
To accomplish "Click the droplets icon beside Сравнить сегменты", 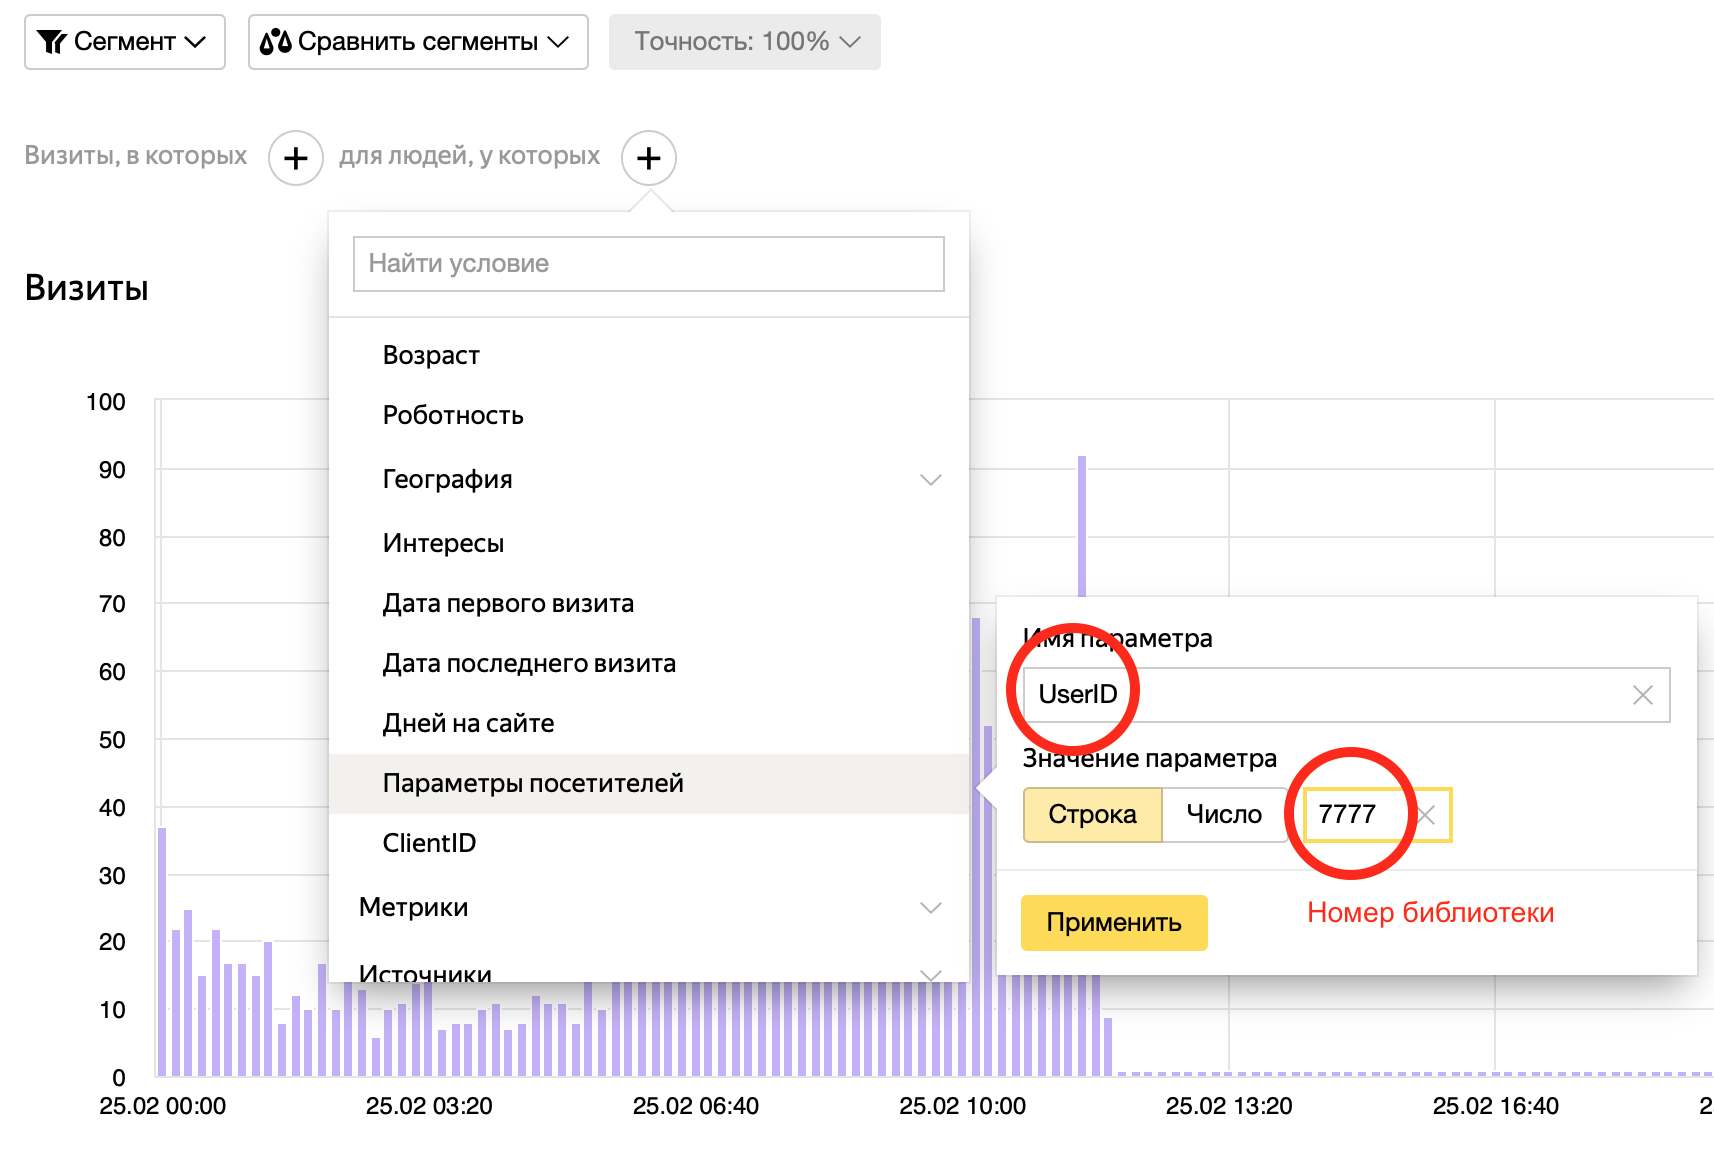I will pyautogui.click(x=276, y=42).
